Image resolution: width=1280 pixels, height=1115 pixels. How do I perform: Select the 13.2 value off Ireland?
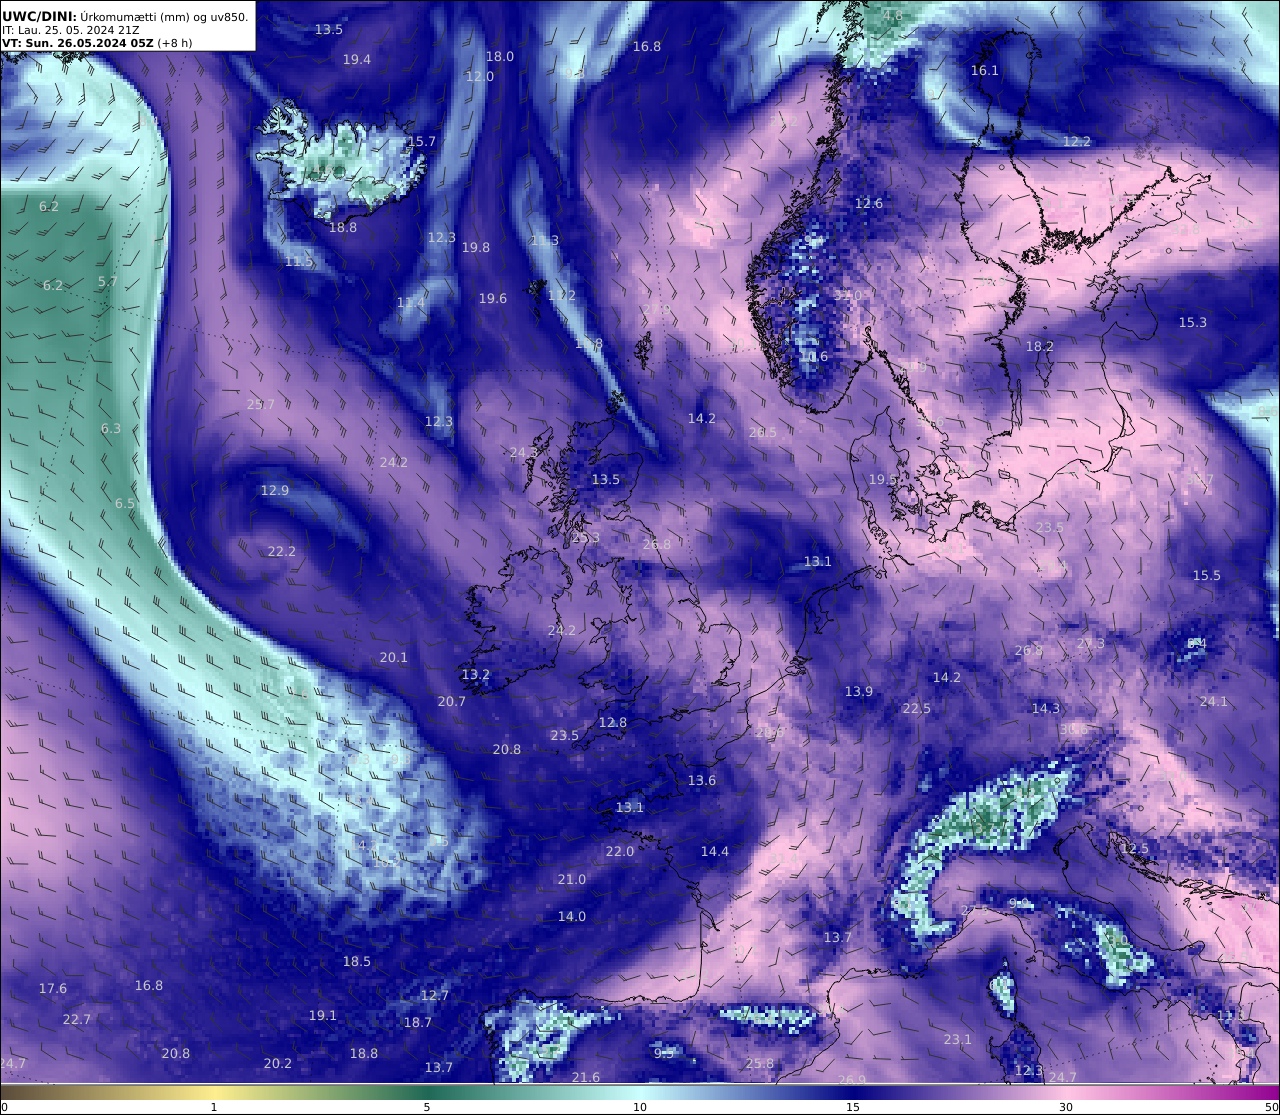(476, 675)
